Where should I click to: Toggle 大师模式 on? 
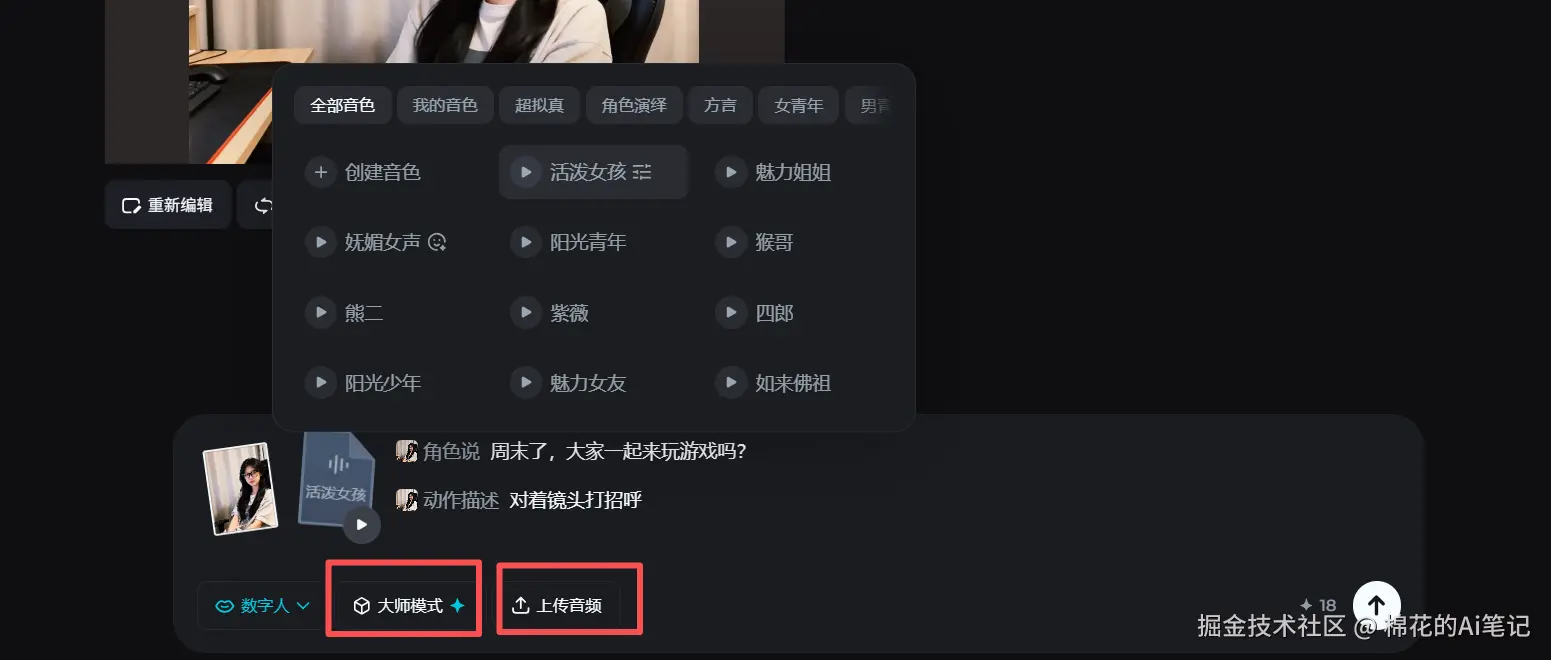point(408,605)
